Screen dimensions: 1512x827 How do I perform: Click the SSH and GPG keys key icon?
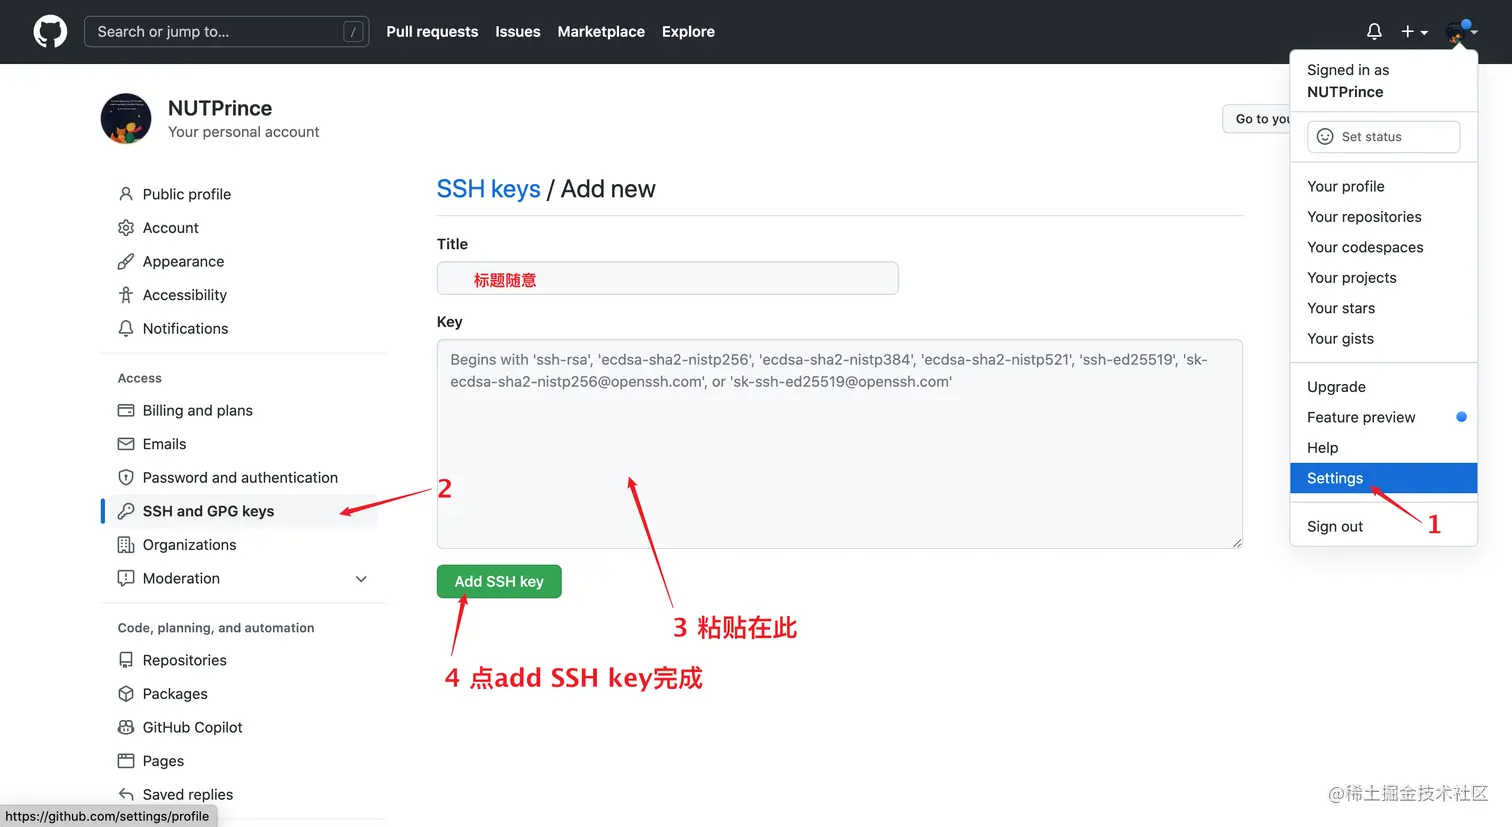pos(126,511)
